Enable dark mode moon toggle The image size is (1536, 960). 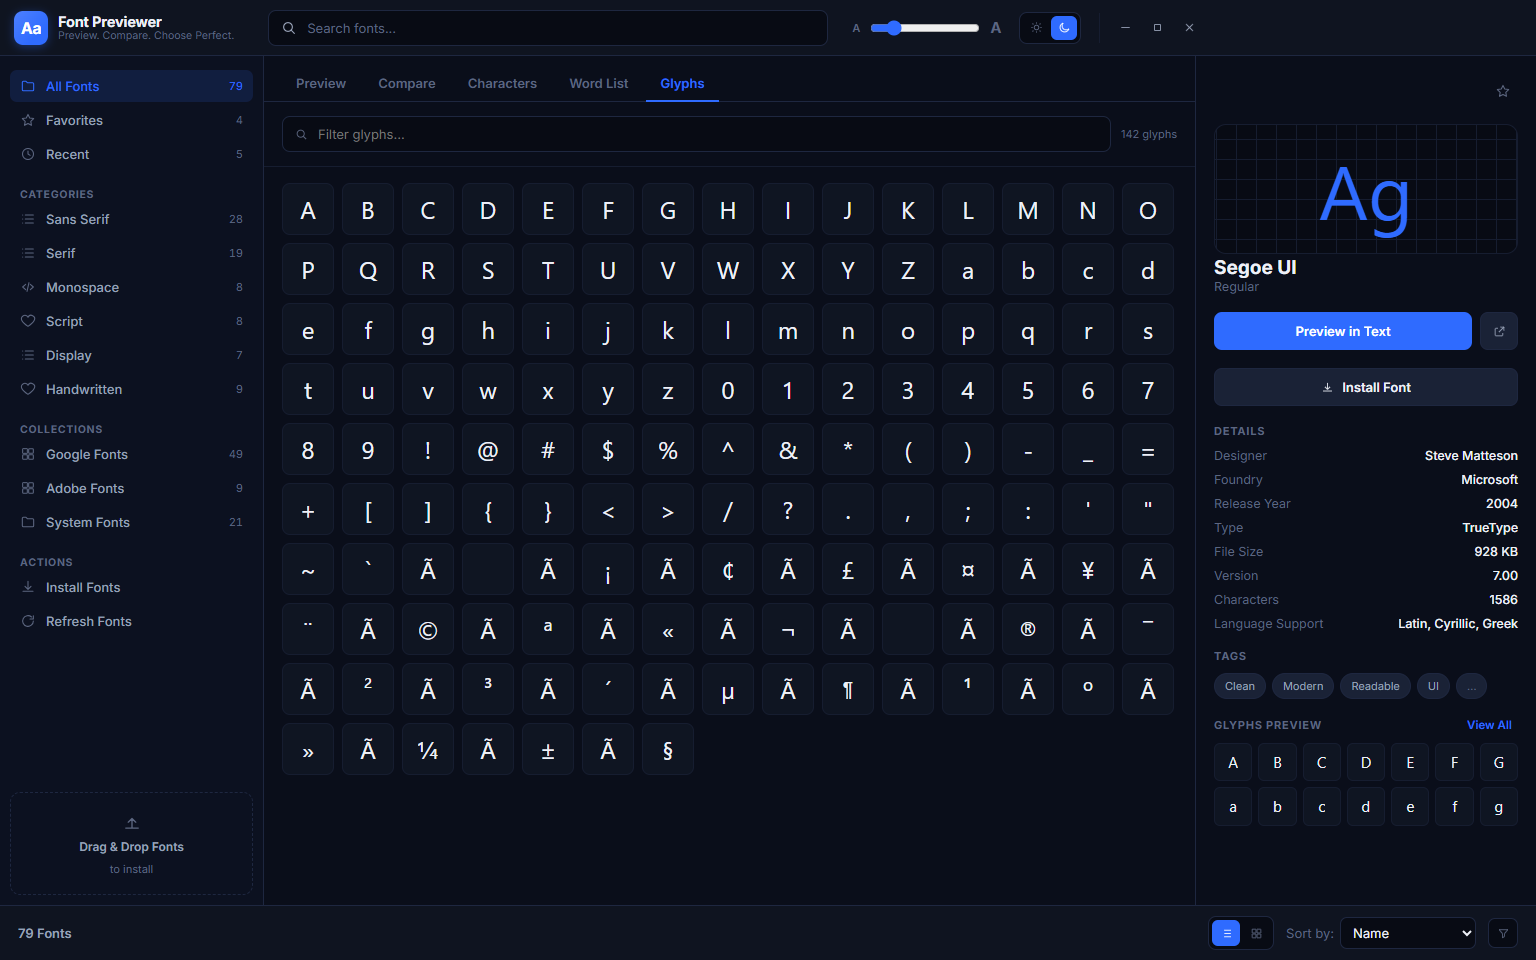(x=1064, y=28)
